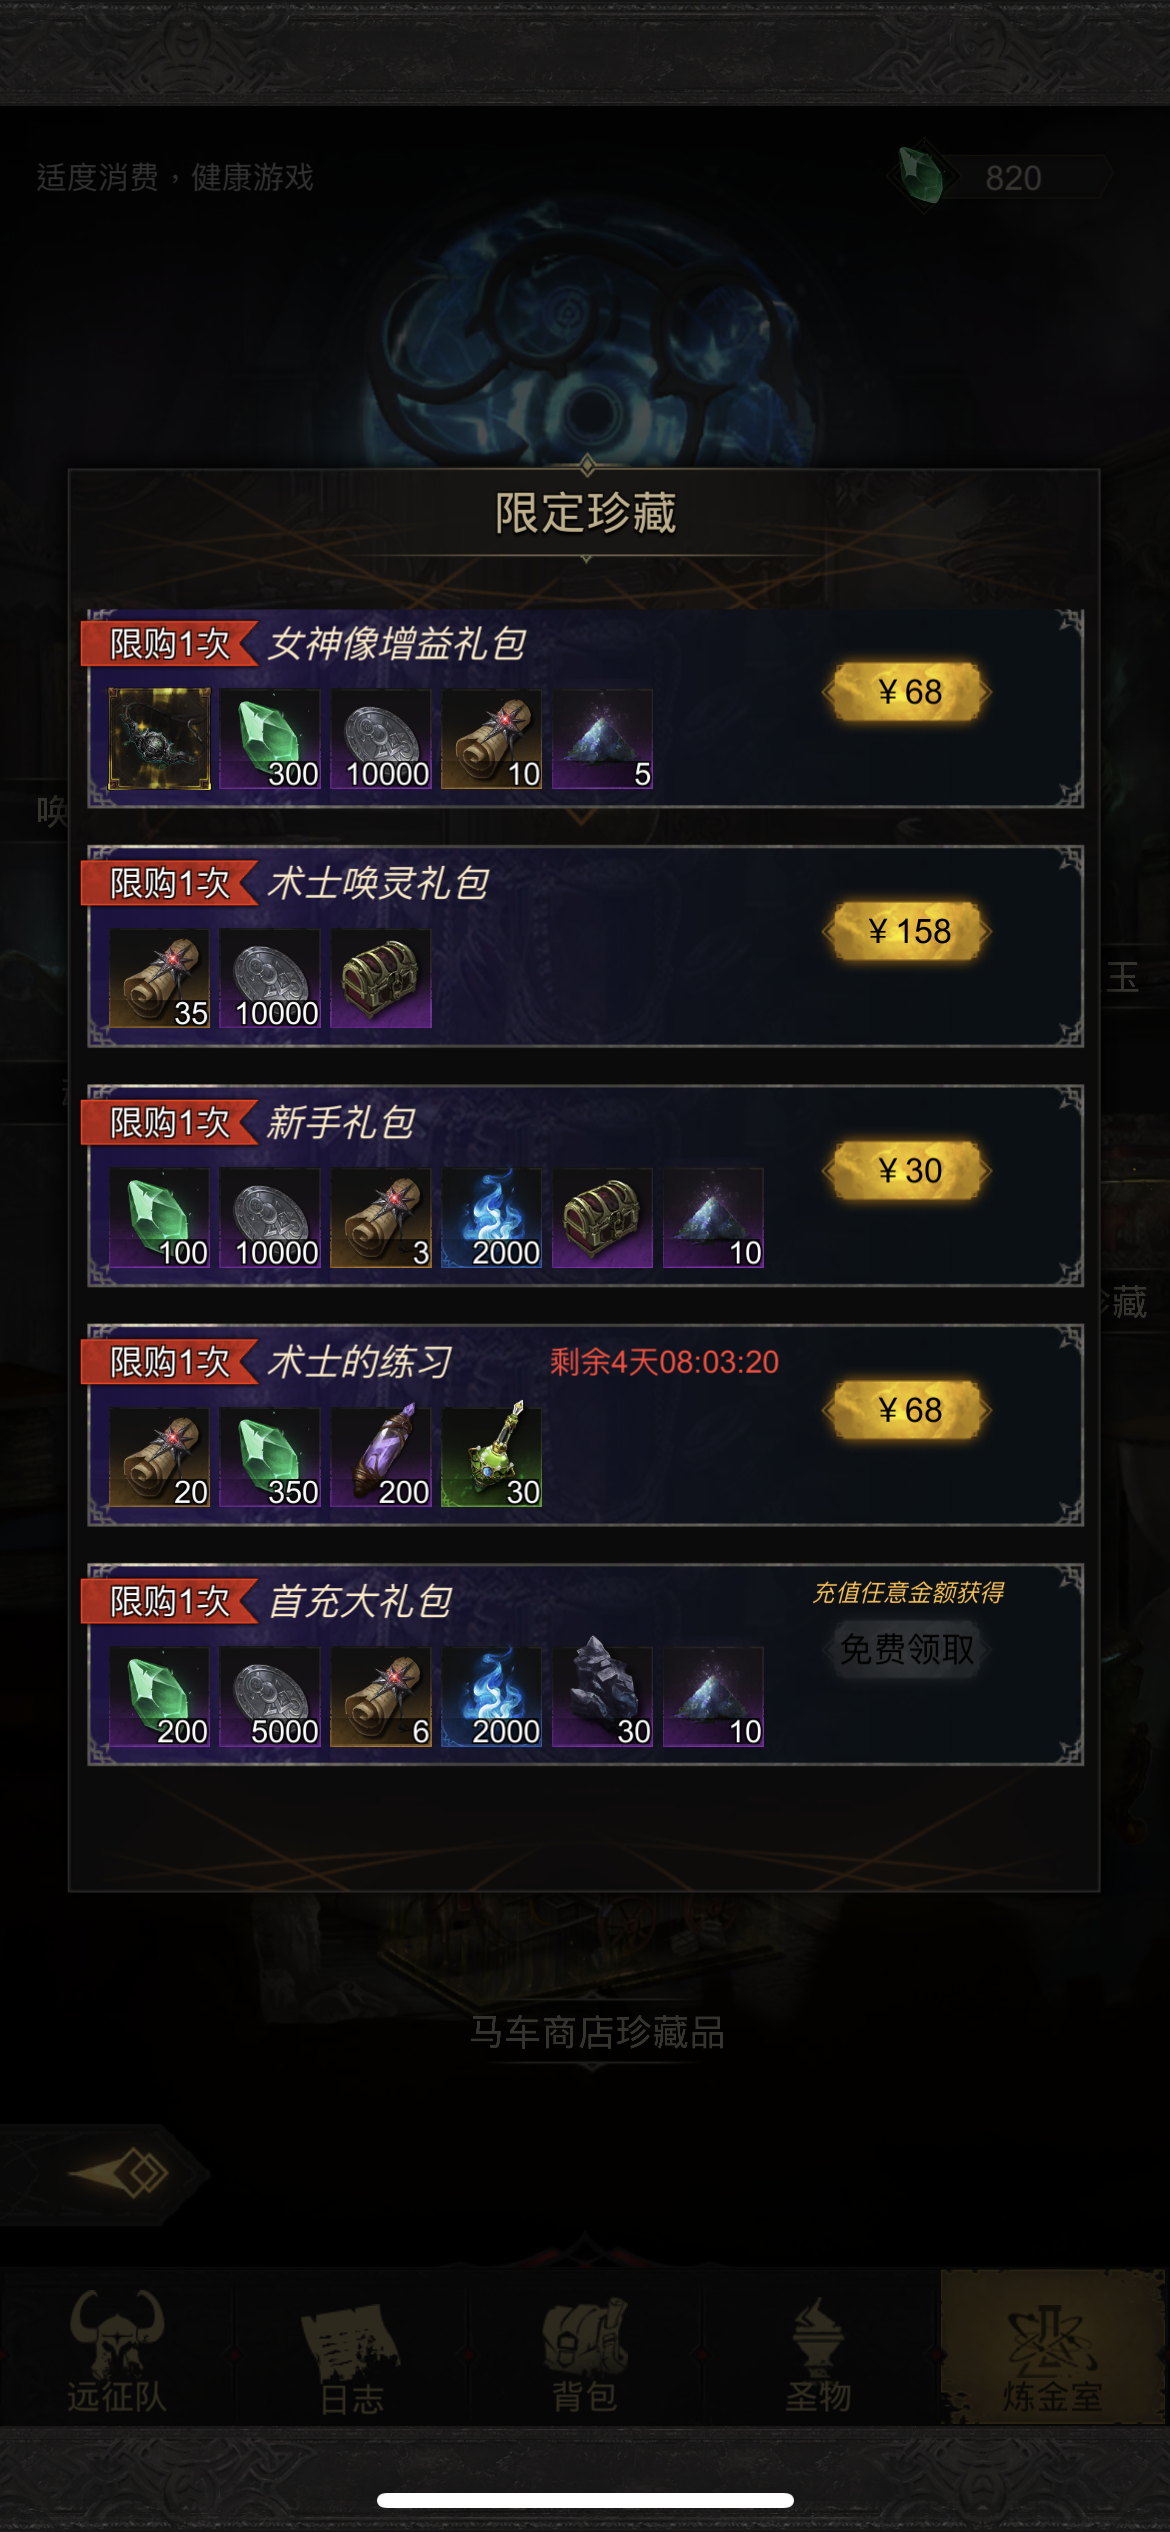Tap the purple crystal 200 in 术士的练习

(x=381, y=1457)
